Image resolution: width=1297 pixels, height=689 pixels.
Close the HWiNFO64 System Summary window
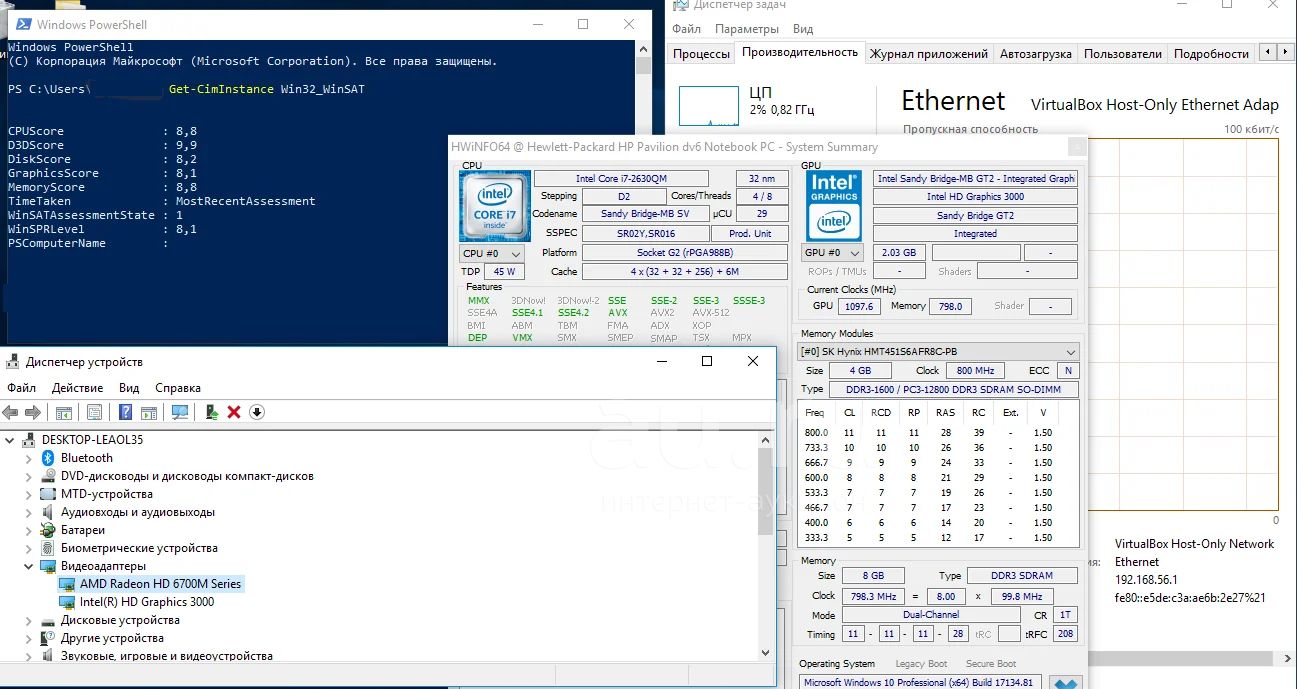pos(1076,146)
